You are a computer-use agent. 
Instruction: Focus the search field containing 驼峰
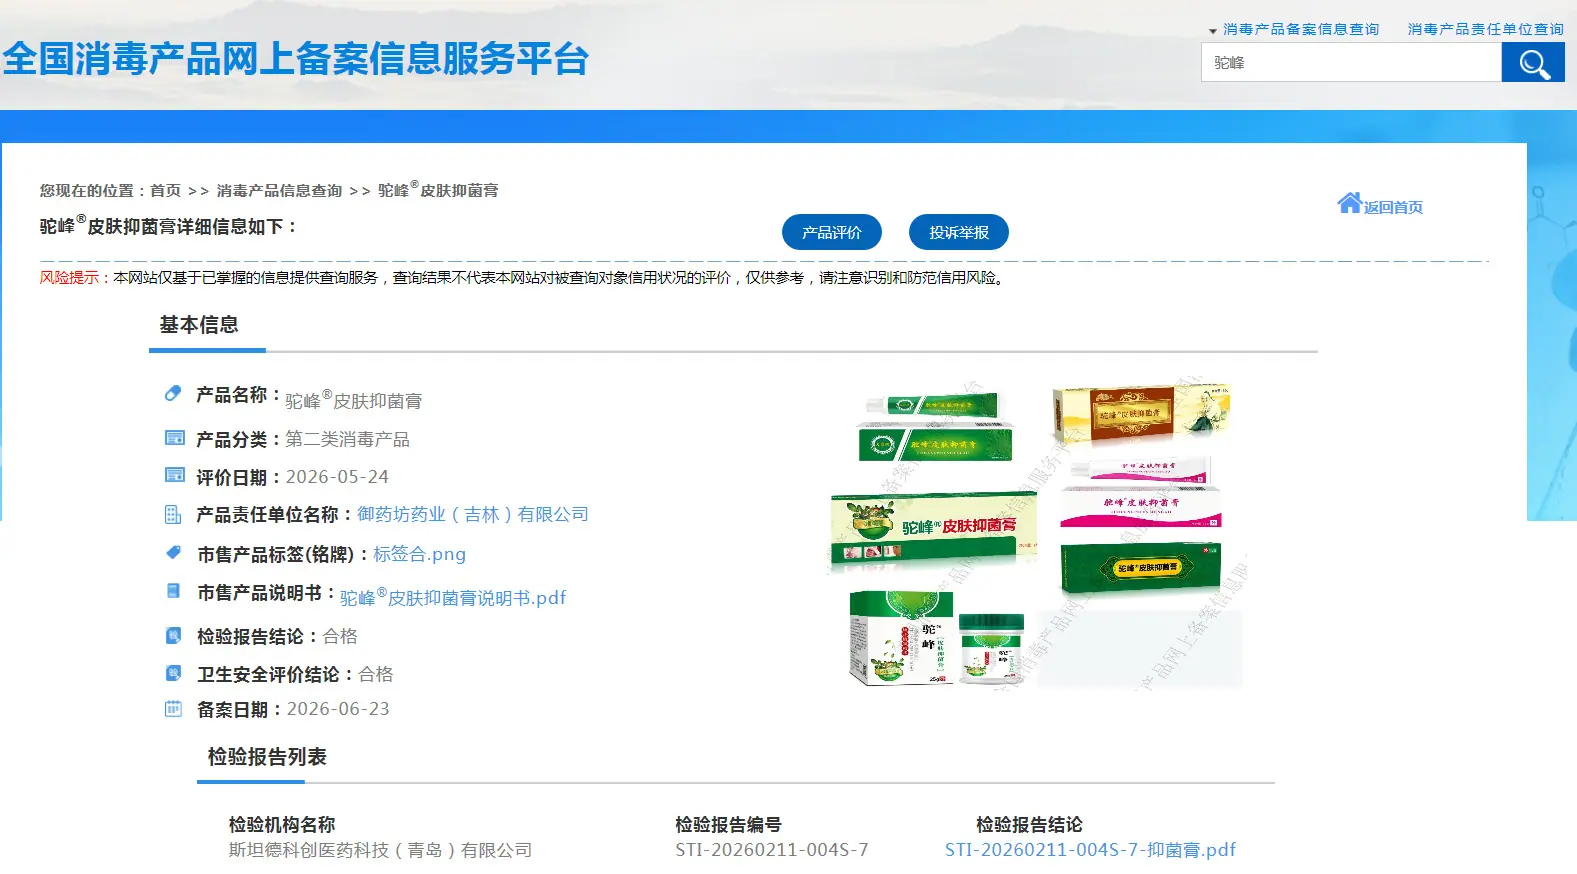coord(1351,63)
